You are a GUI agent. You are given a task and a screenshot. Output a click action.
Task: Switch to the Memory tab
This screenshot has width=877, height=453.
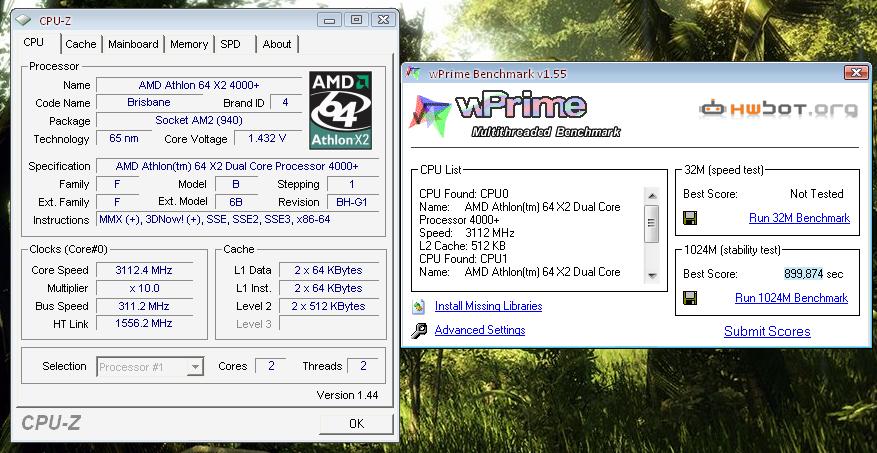point(189,44)
